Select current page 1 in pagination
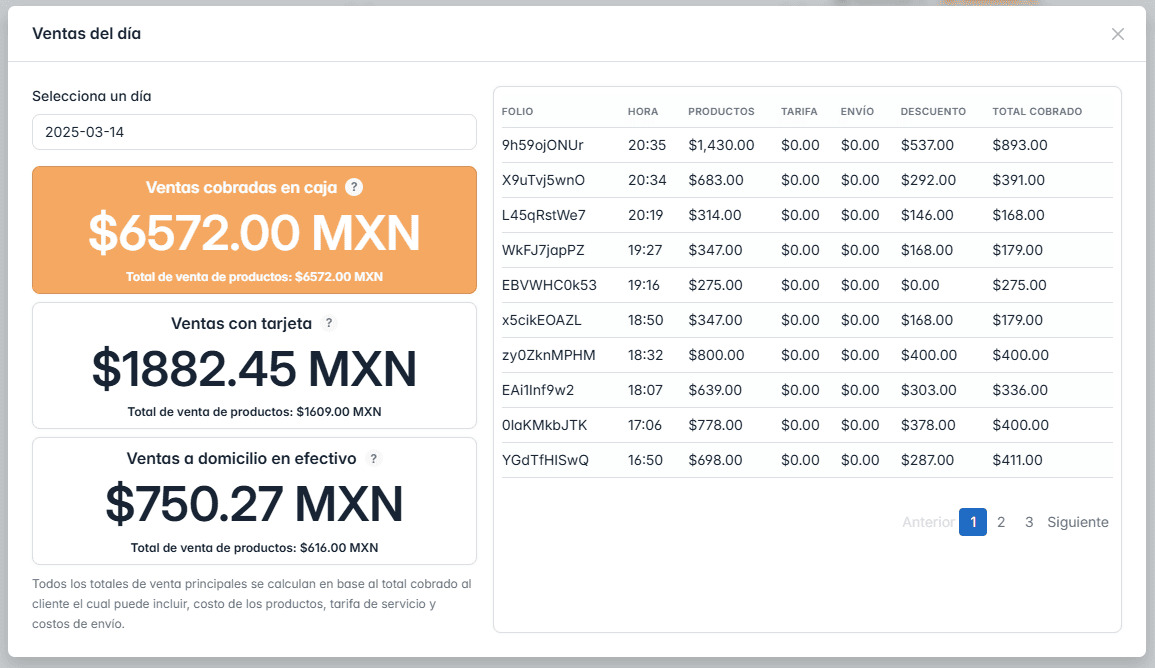1155x668 pixels. pyautogui.click(x=972, y=522)
